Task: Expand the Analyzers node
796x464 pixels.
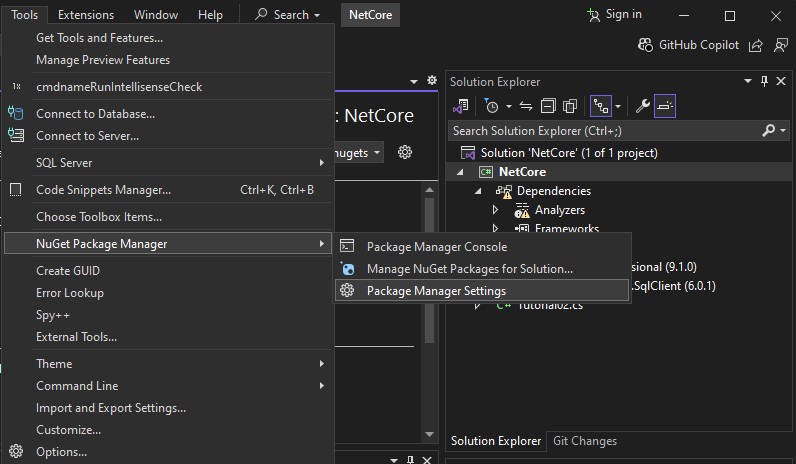Action: coord(495,210)
